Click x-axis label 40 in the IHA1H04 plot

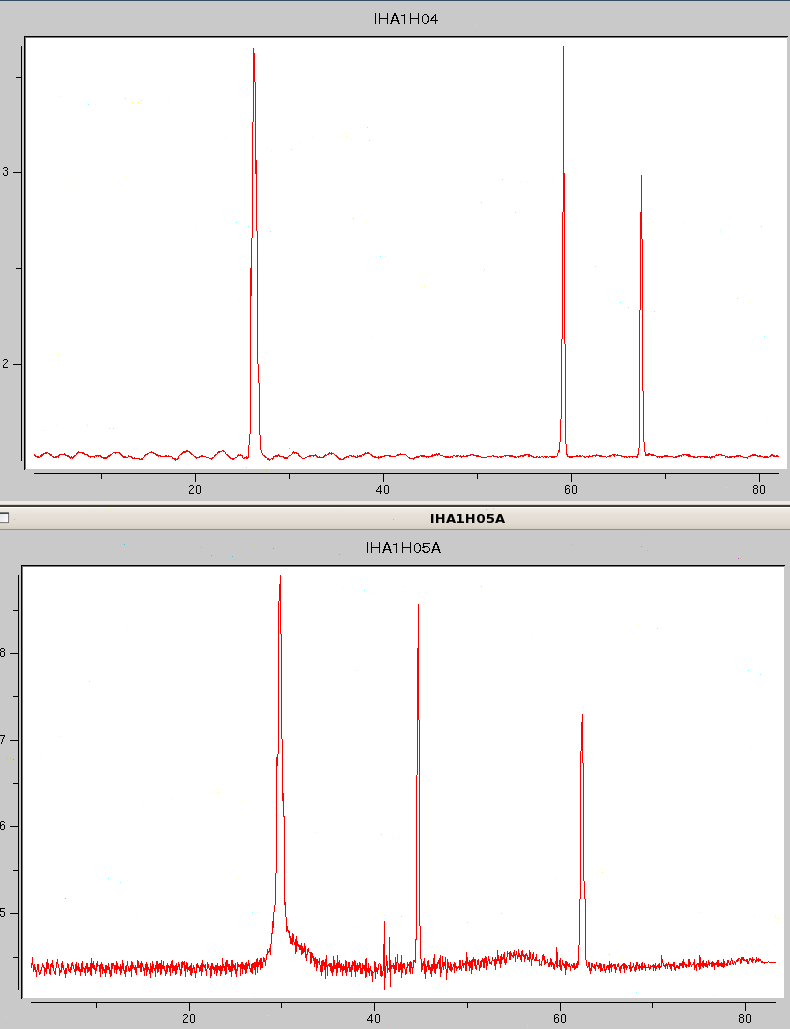tap(383, 490)
